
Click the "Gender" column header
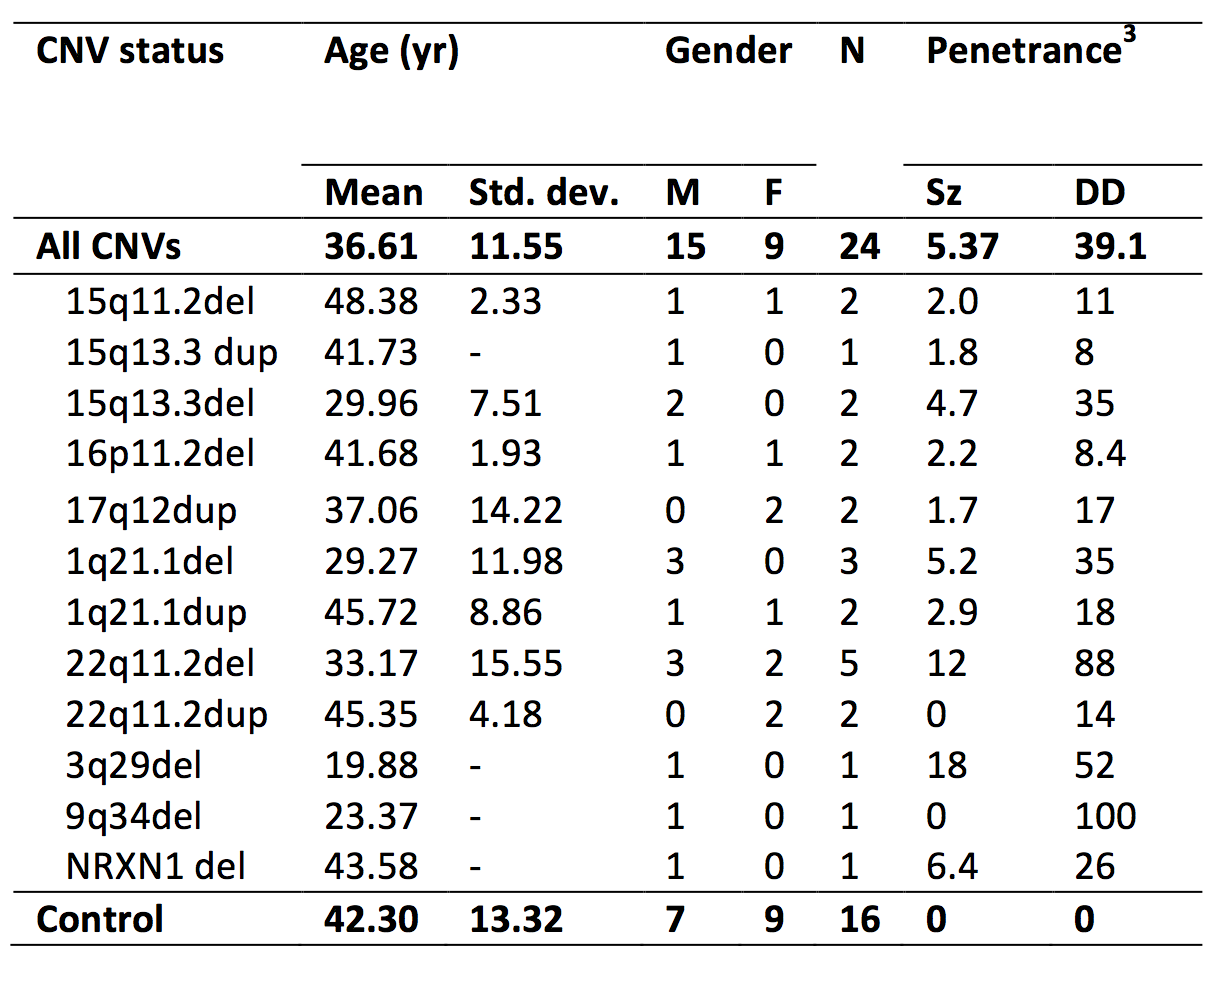click(x=728, y=51)
